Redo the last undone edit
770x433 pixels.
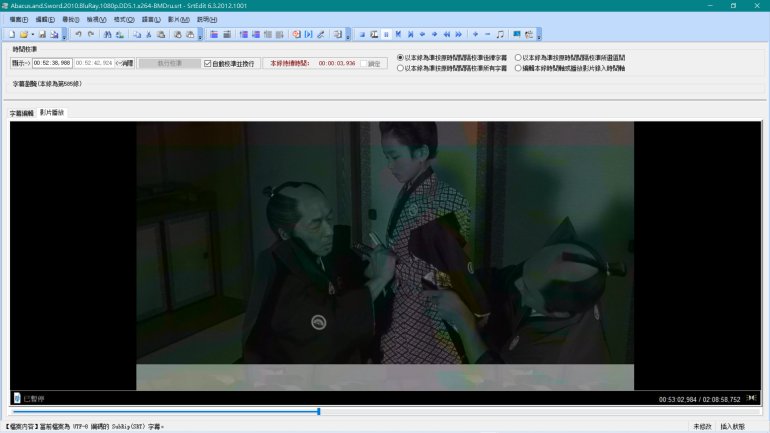[x=91, y=34]
